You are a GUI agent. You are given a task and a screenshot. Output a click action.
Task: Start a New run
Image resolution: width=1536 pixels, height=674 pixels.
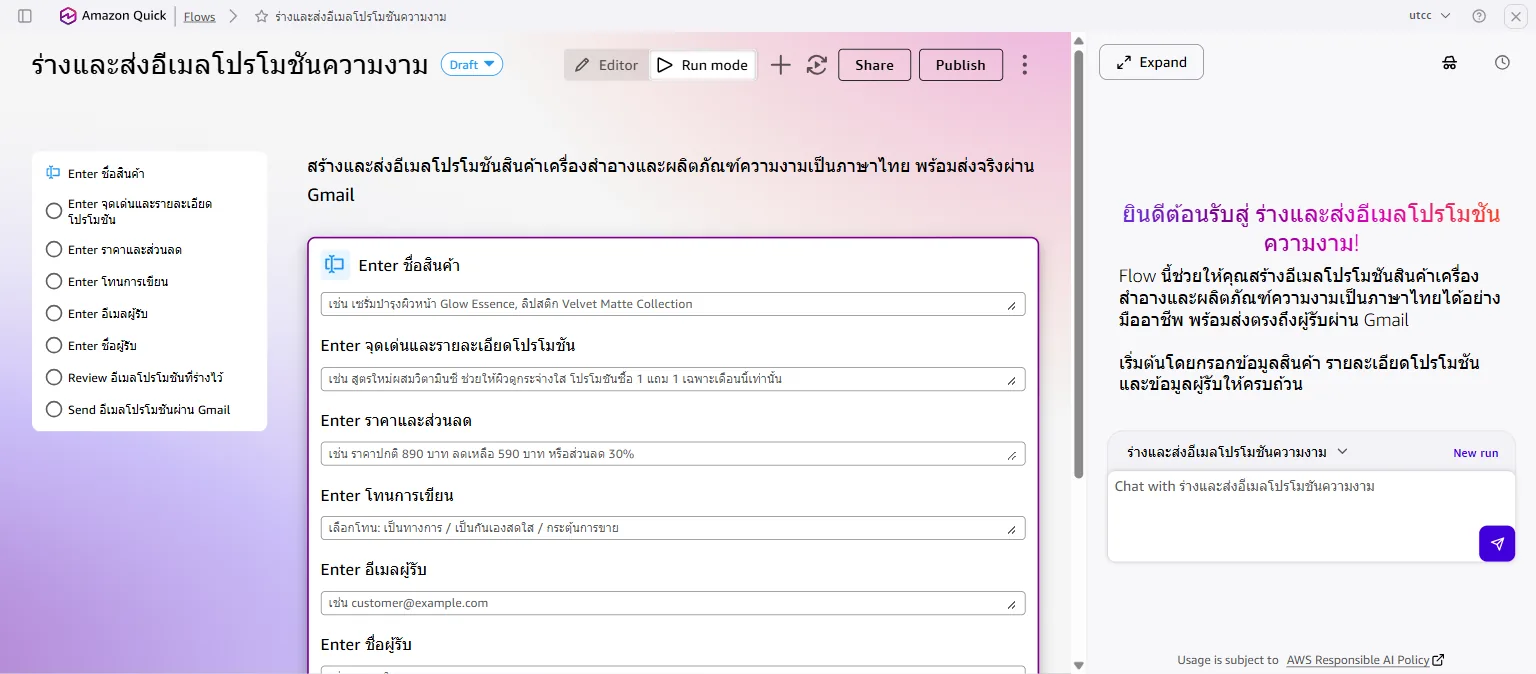1475,453
